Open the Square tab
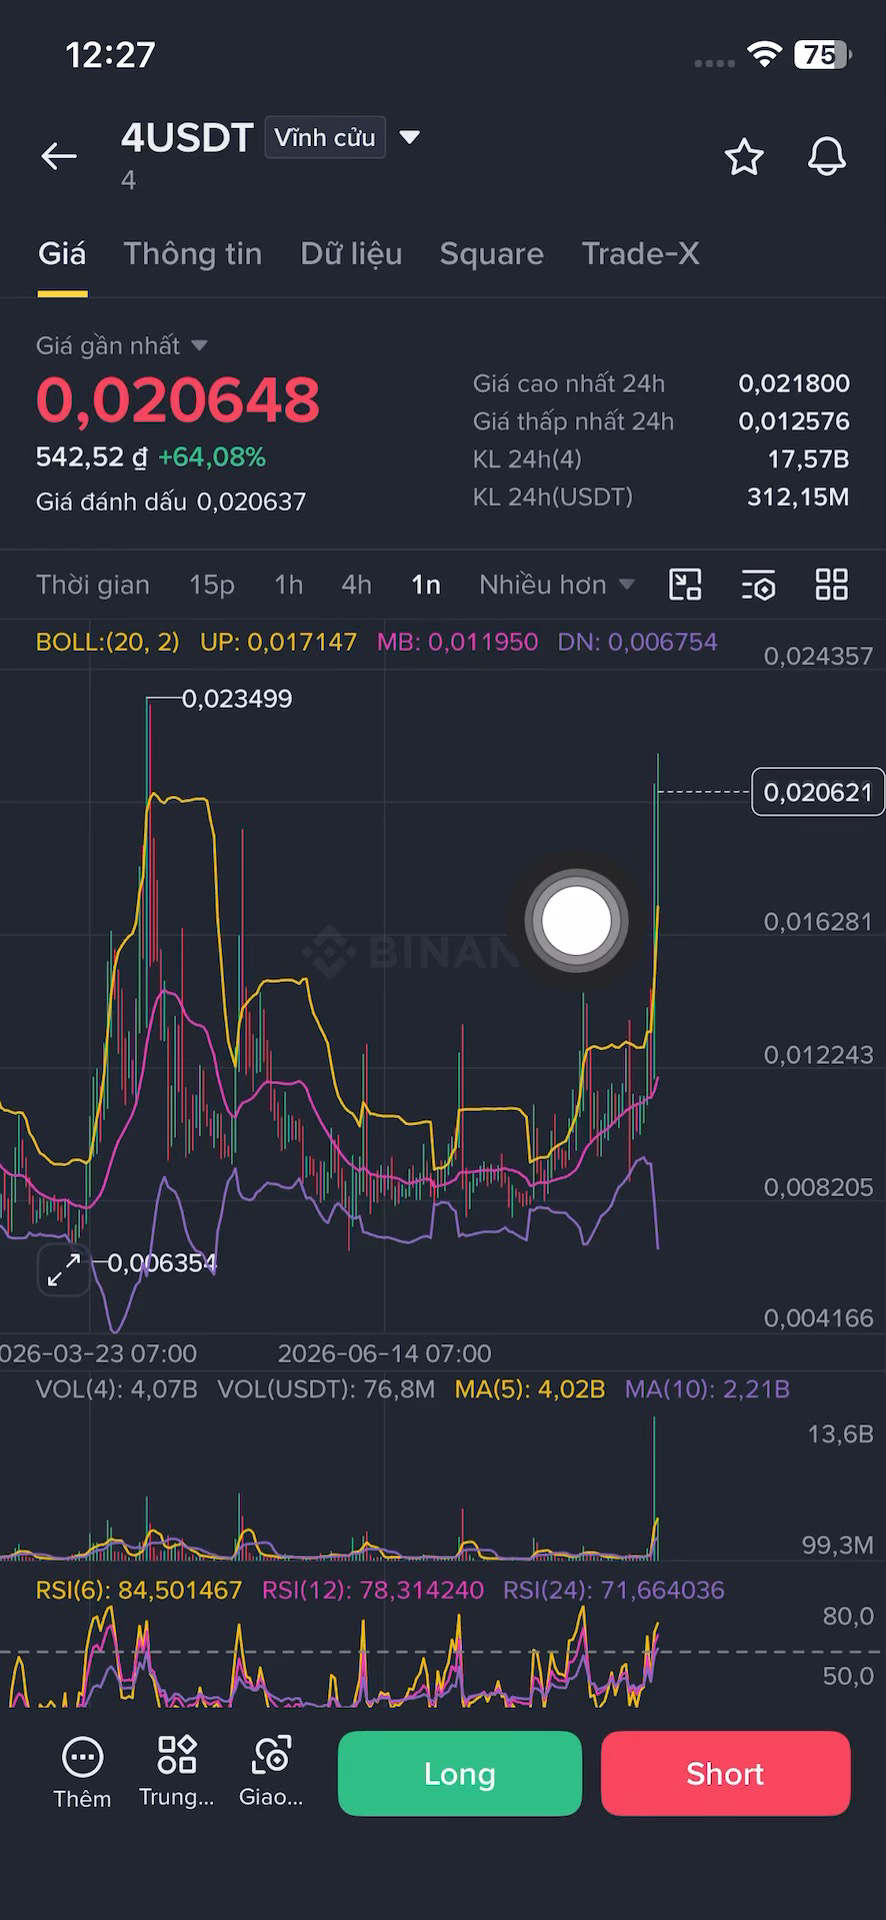The width and height of the screenshot is (886, 1920). point(492,254)
